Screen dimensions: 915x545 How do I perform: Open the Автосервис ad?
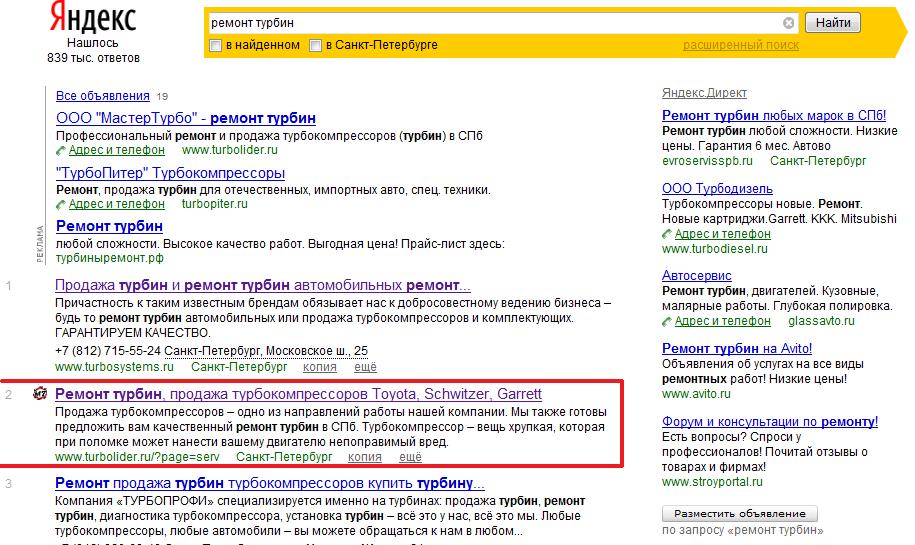click(x=697, y=275)
